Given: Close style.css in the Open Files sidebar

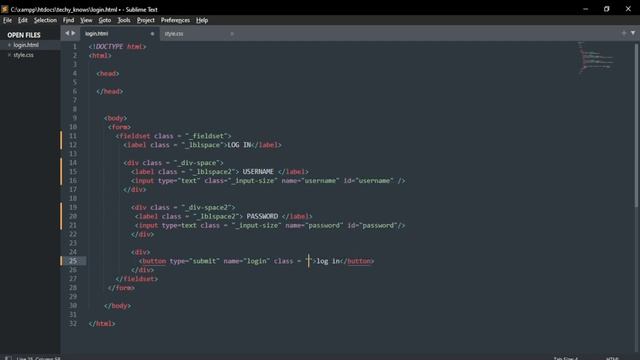Looking at the screenshot, I should [9, 55].
